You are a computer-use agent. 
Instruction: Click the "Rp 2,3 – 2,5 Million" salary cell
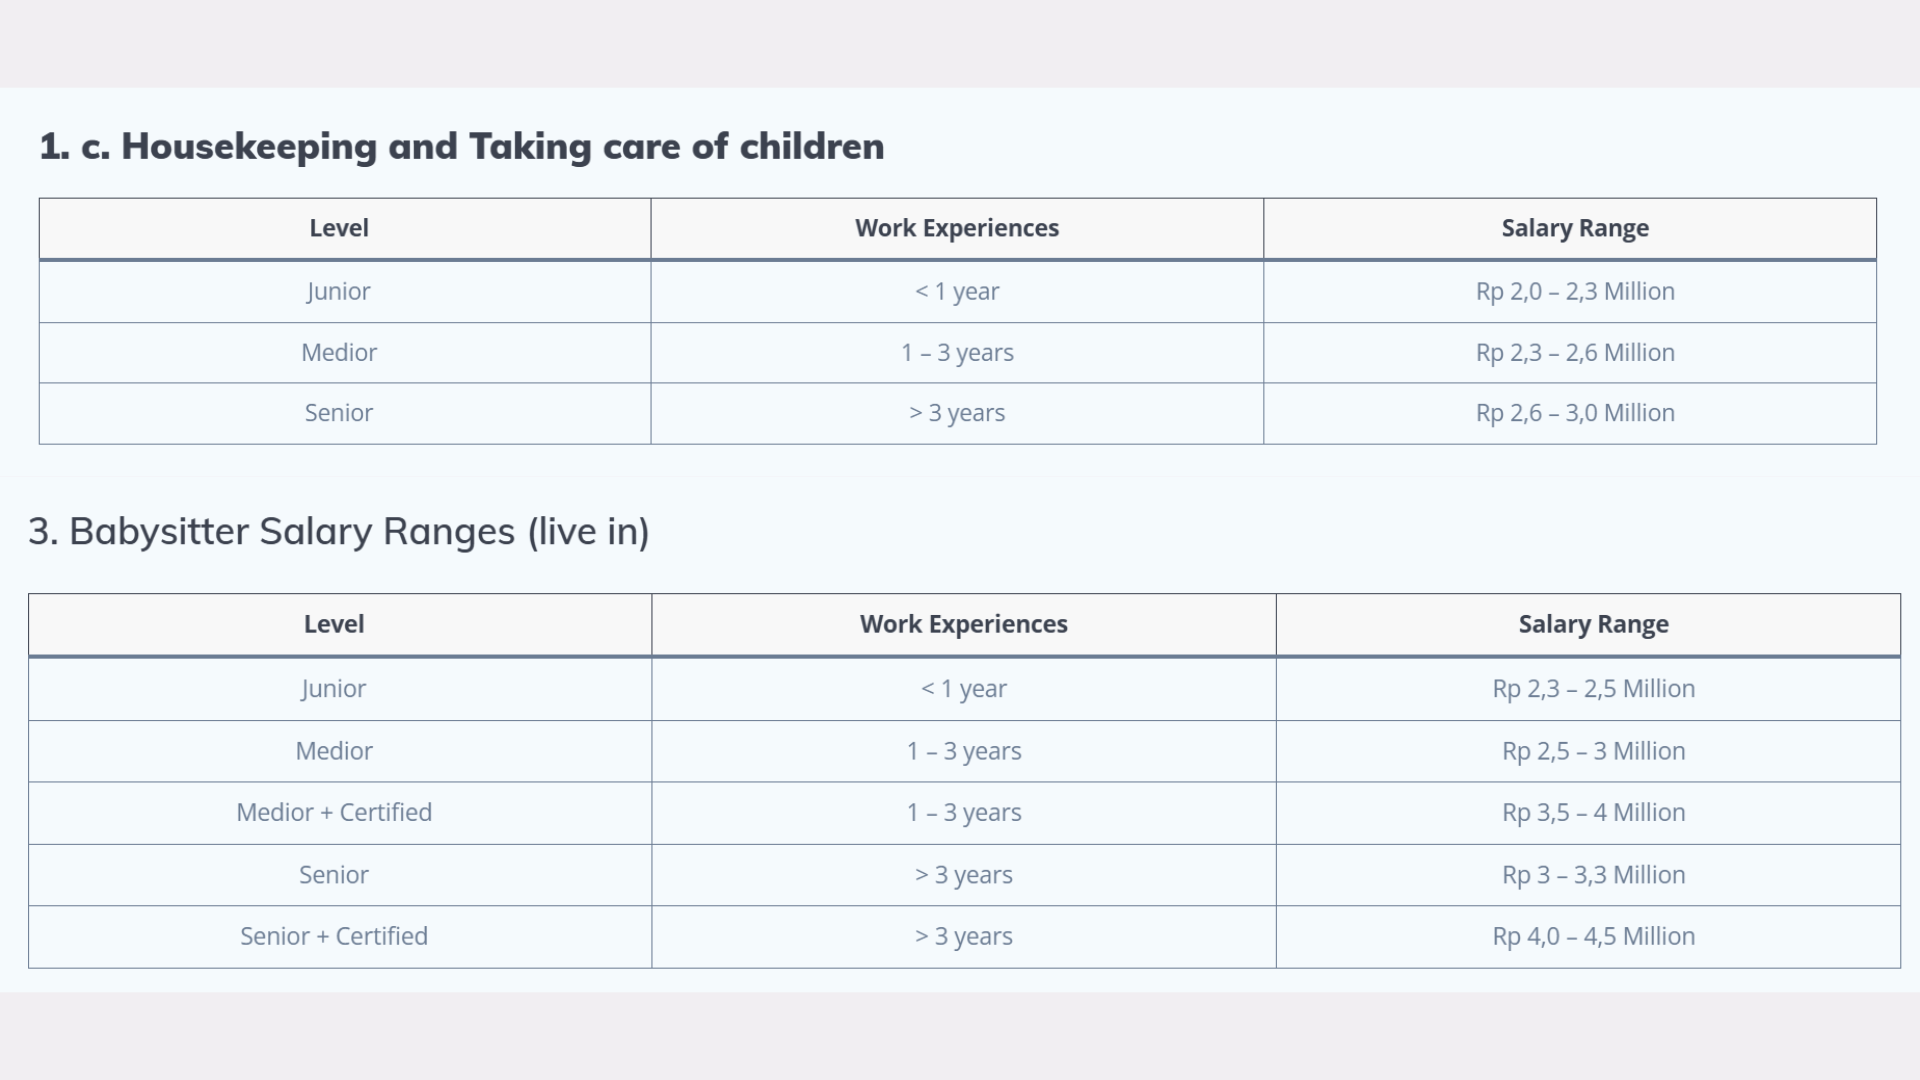[x=1593, y=689]
